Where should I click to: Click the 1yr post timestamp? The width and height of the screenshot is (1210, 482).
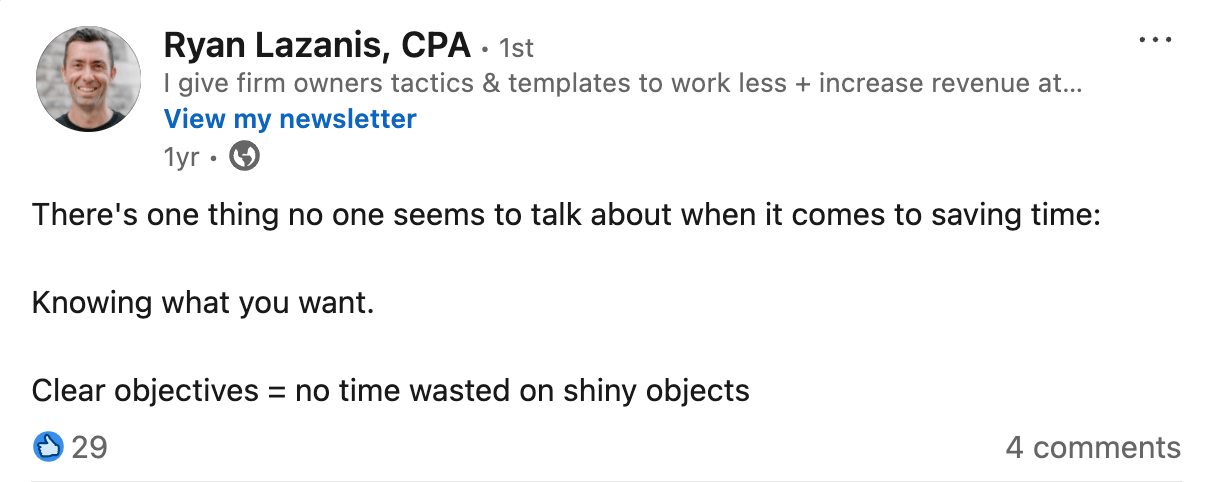tap(181, 157)
